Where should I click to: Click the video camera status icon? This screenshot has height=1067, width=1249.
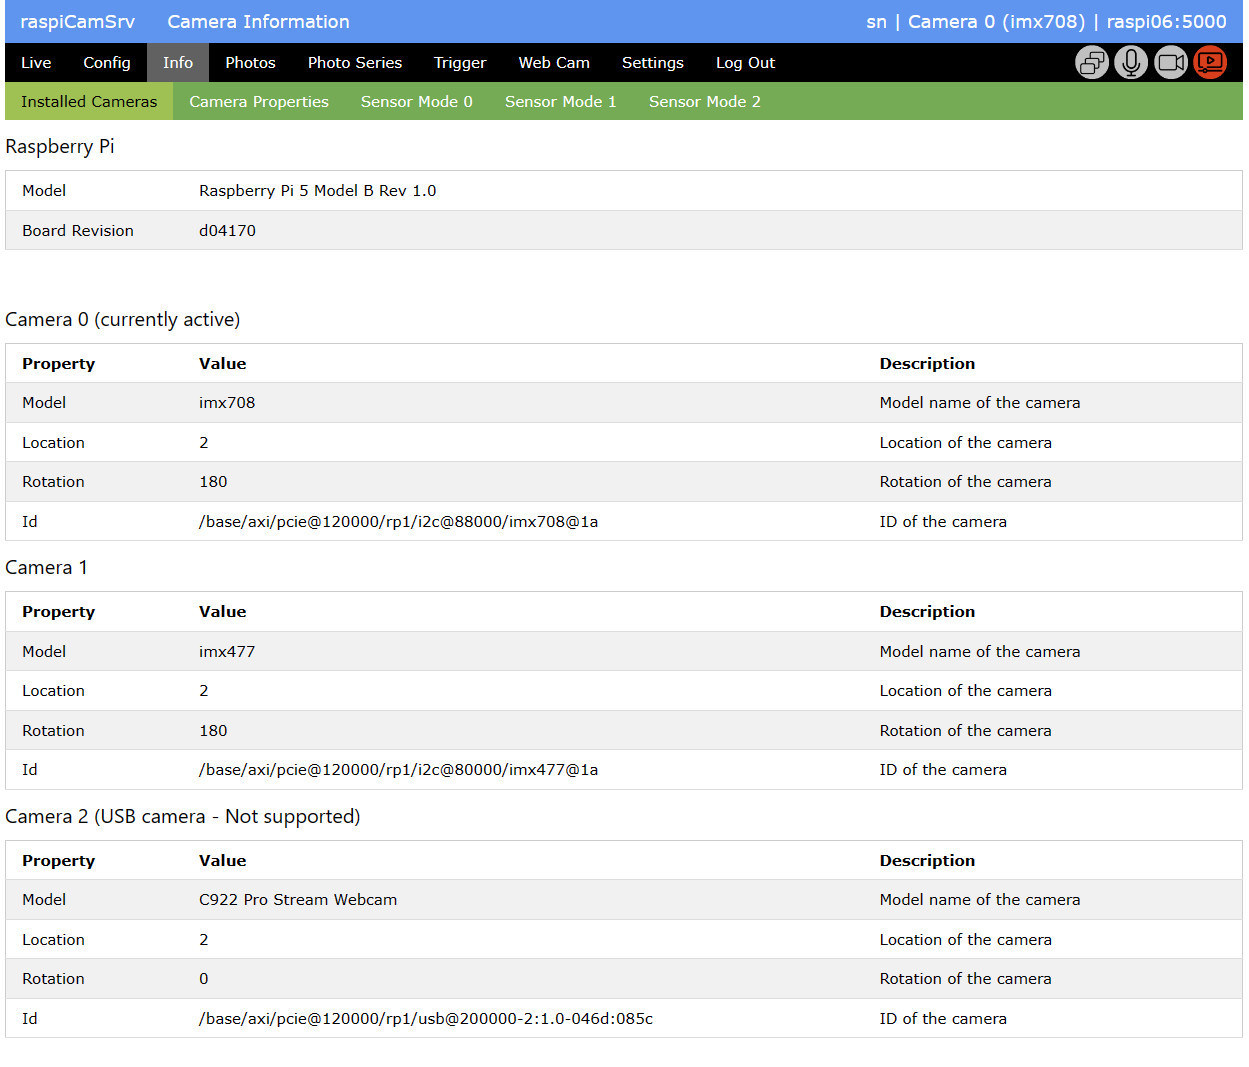click(1170, 63)
